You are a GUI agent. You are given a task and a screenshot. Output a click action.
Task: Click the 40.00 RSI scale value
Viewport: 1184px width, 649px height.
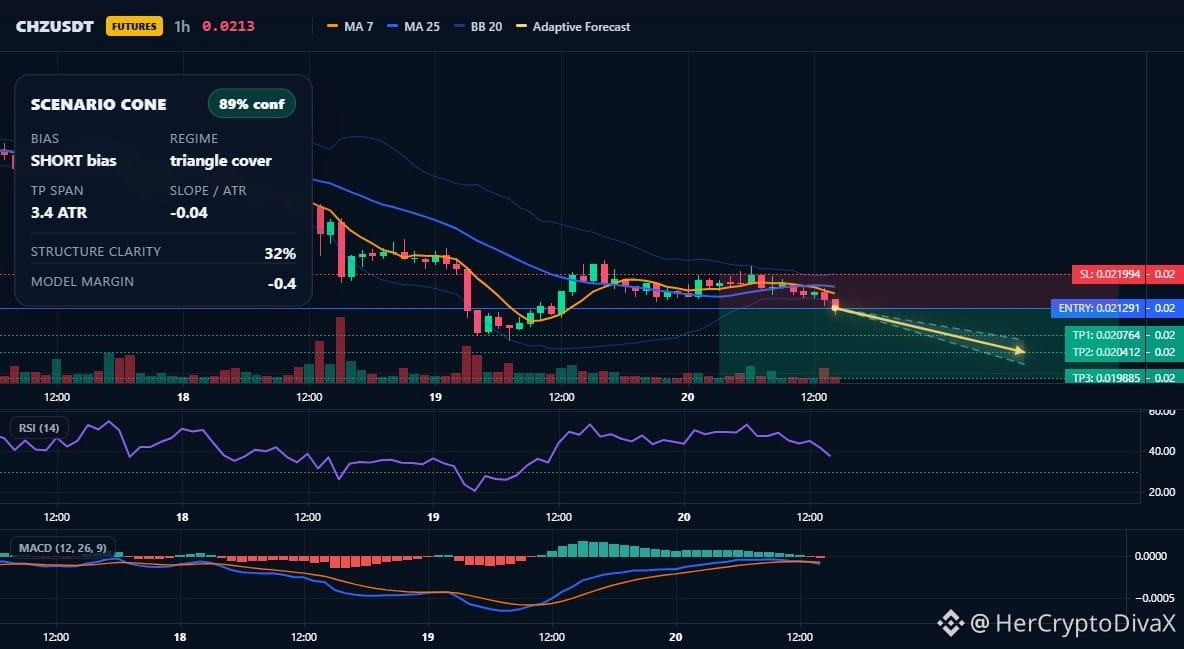[x=1161, y=451]
